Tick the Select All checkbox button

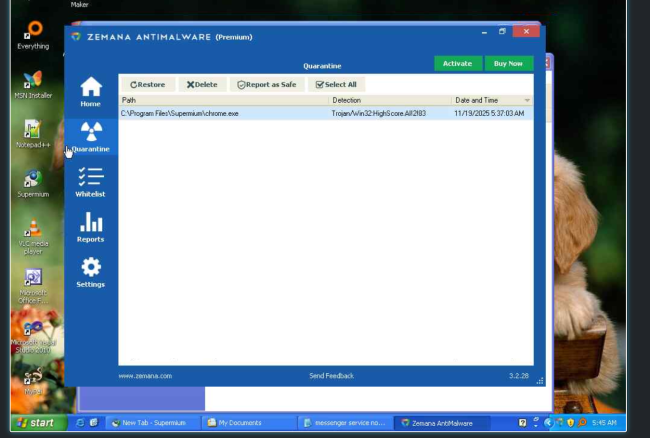pyautogui.click(x=336, y=85)
